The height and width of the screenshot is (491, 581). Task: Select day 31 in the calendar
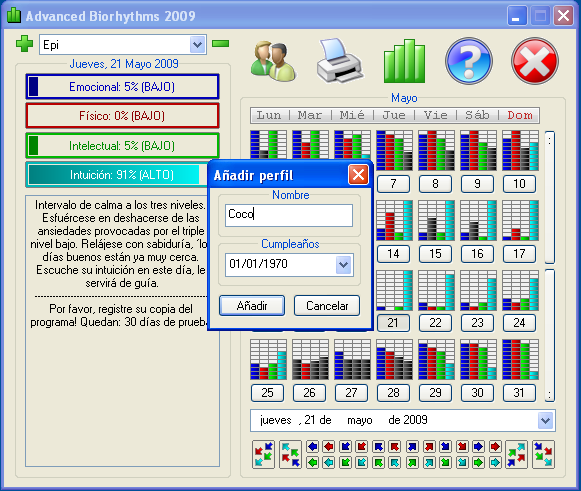(x=519, y=393)
